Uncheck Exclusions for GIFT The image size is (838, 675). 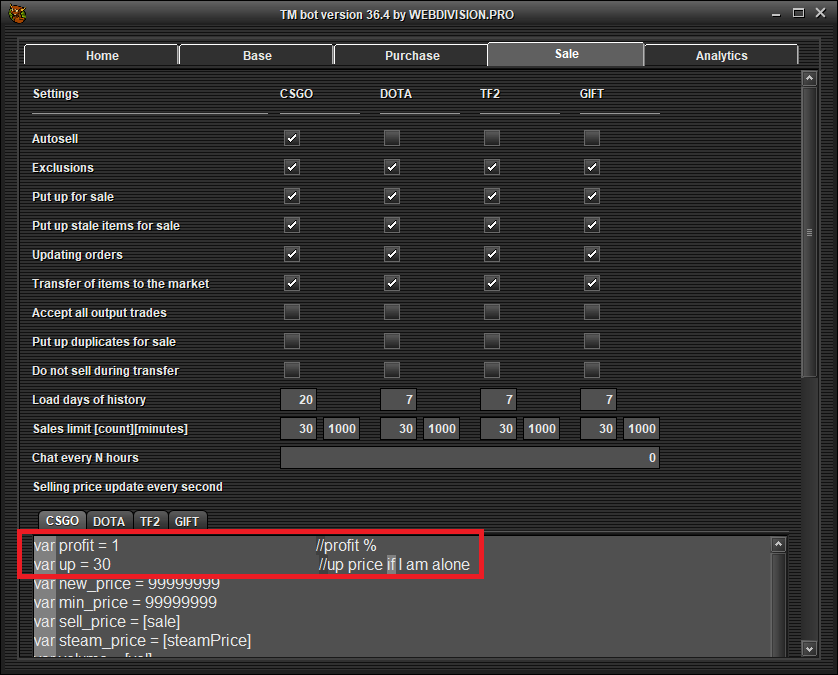pyautogui.click(x=592, y=167)
